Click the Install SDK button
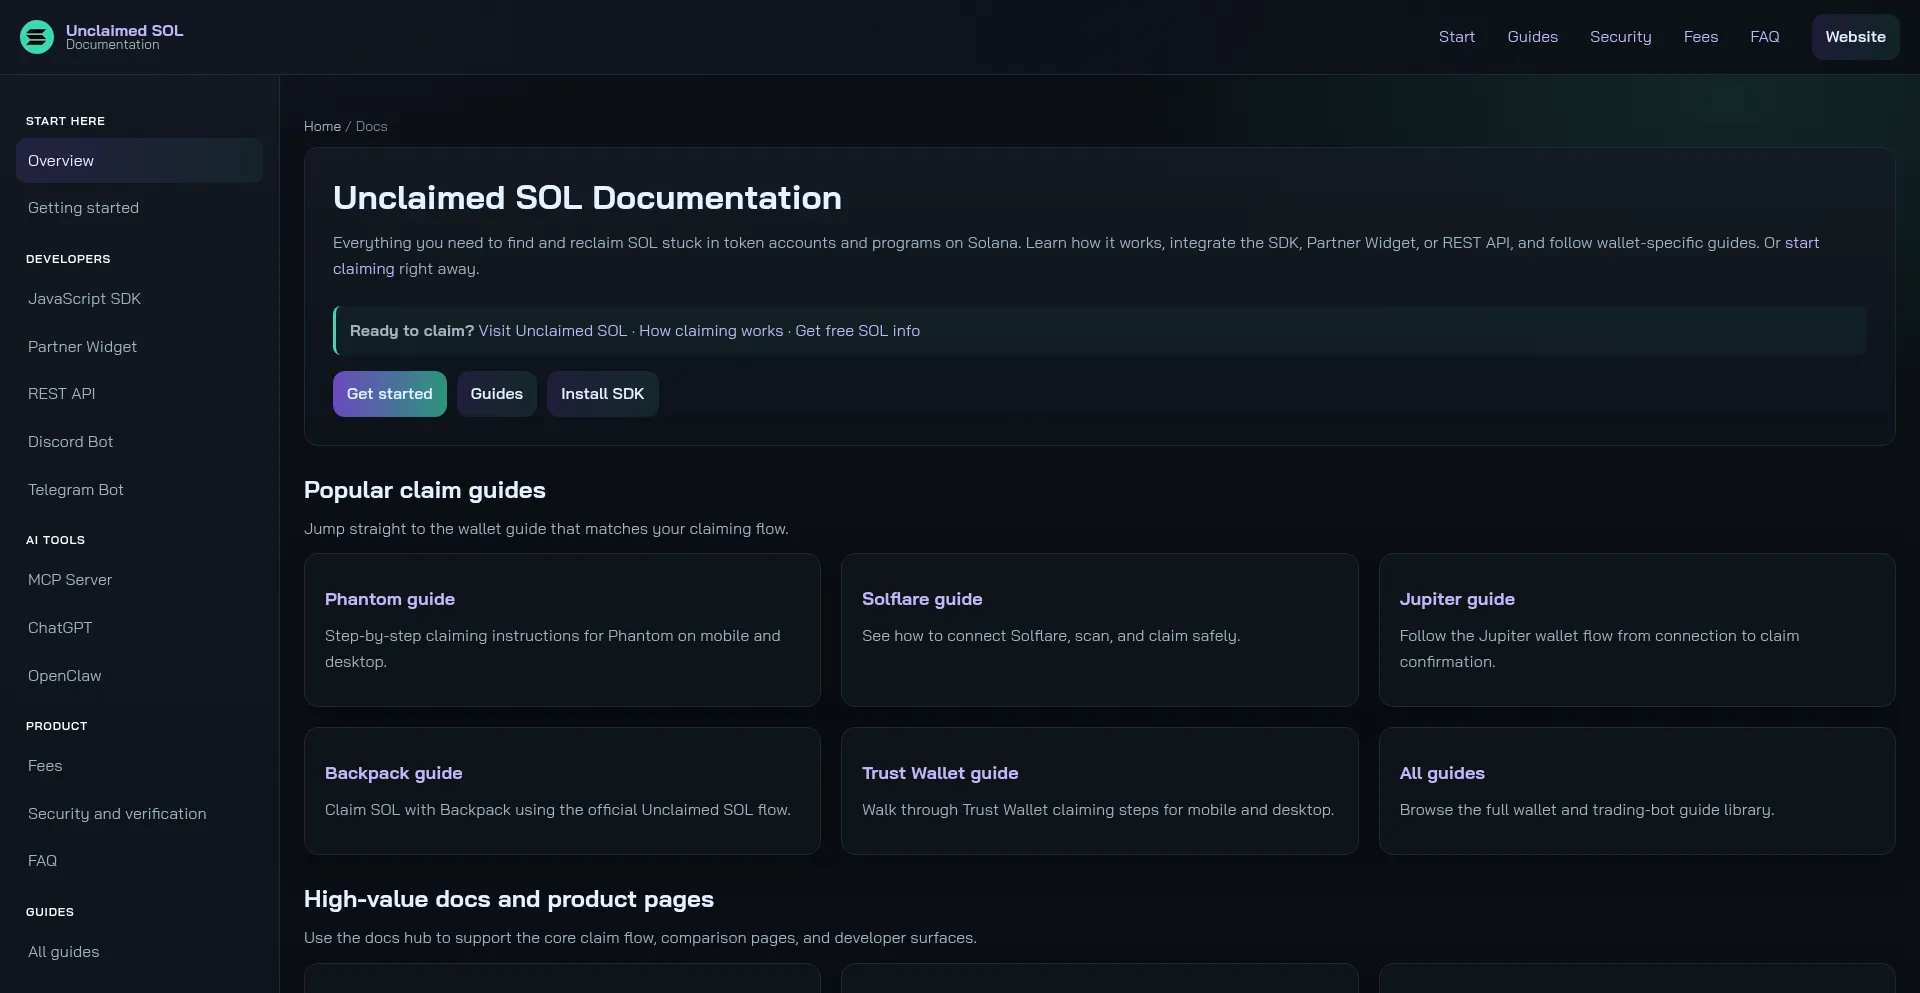The image size is (1920, 993). point(602,394)
